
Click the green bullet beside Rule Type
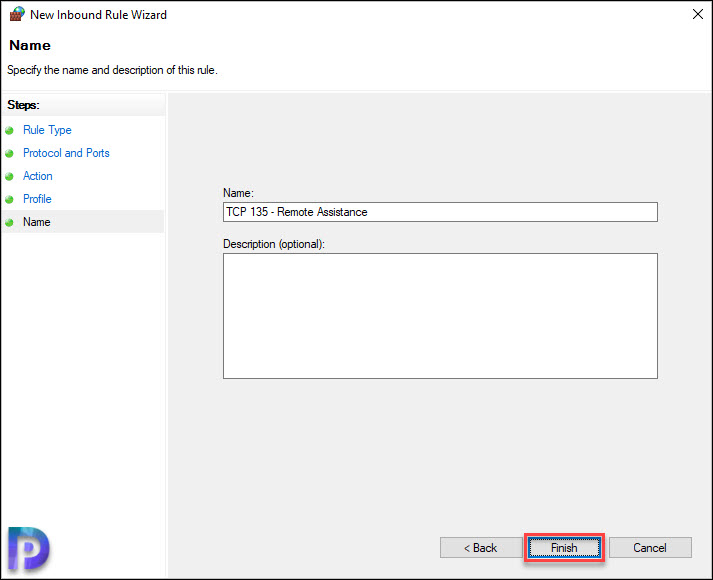coord(10,130)
